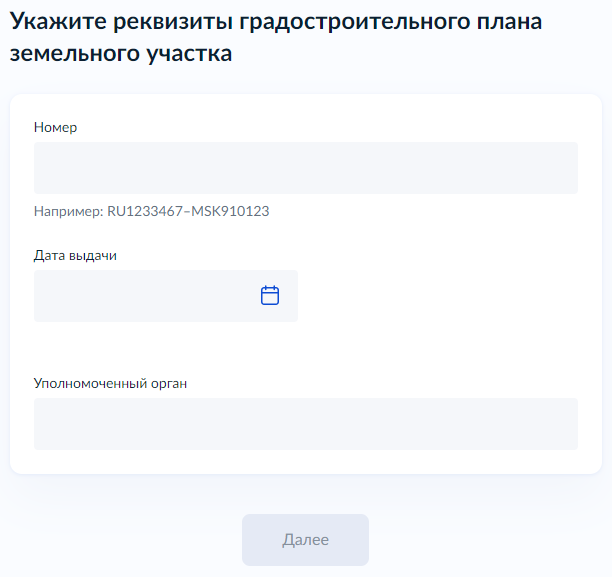Click the MSK910123 part of the hint
Image resolution: width=612 pixels, height=577 pixels.
pyautogui.click(x=230, y=211)
